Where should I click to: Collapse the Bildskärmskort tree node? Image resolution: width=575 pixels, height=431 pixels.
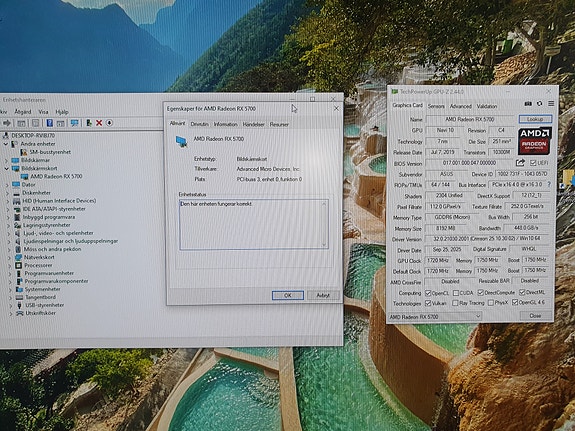[6, 168]
